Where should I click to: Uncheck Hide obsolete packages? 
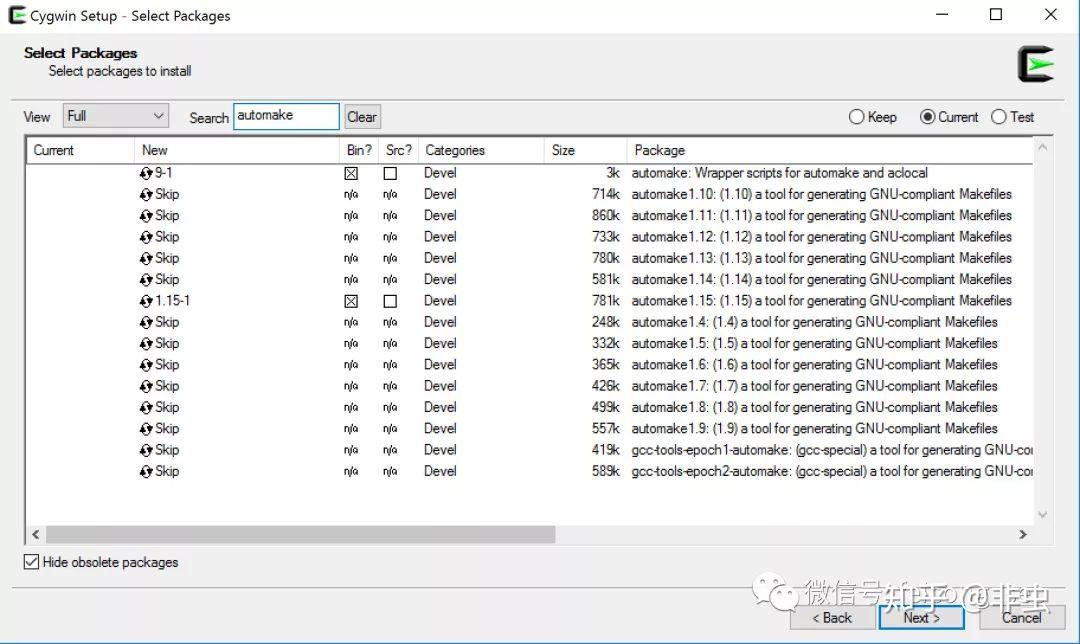coord(31,562)
